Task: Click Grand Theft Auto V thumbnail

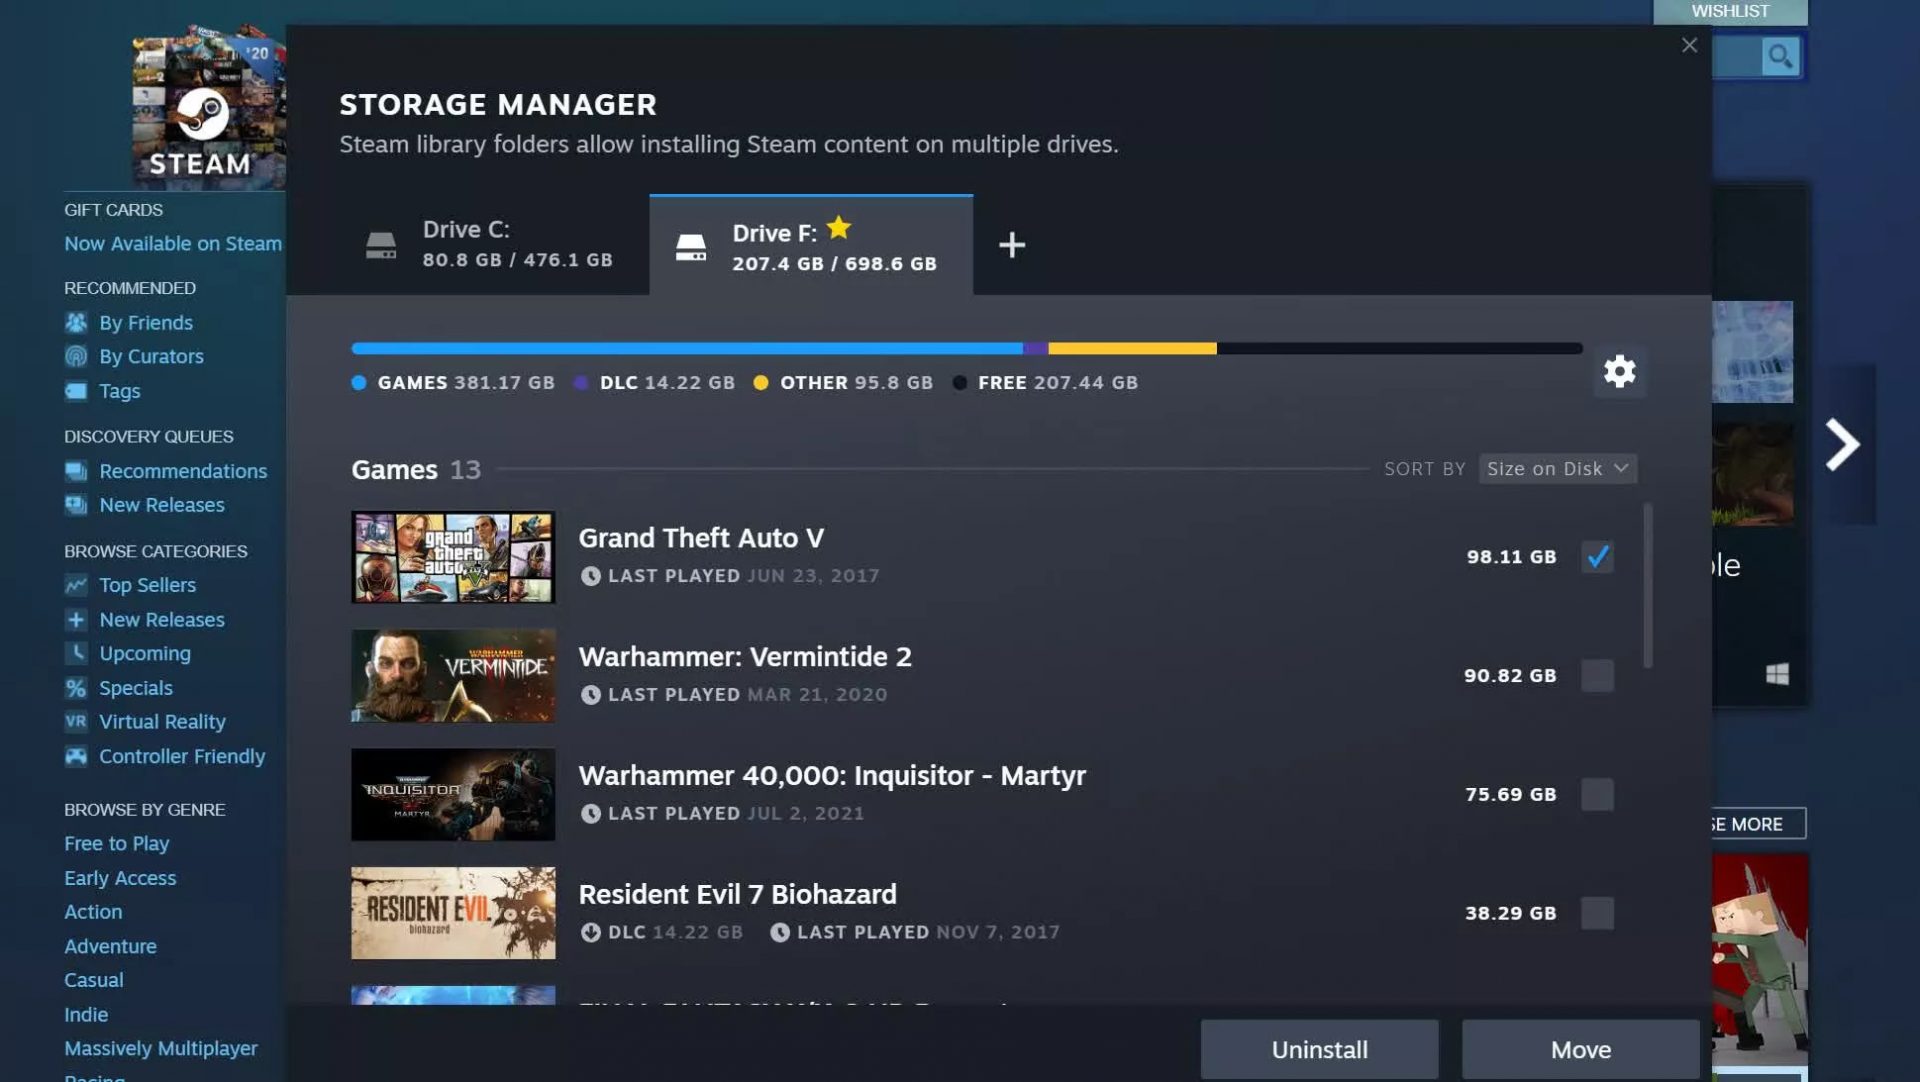Action: click(452, 556)
